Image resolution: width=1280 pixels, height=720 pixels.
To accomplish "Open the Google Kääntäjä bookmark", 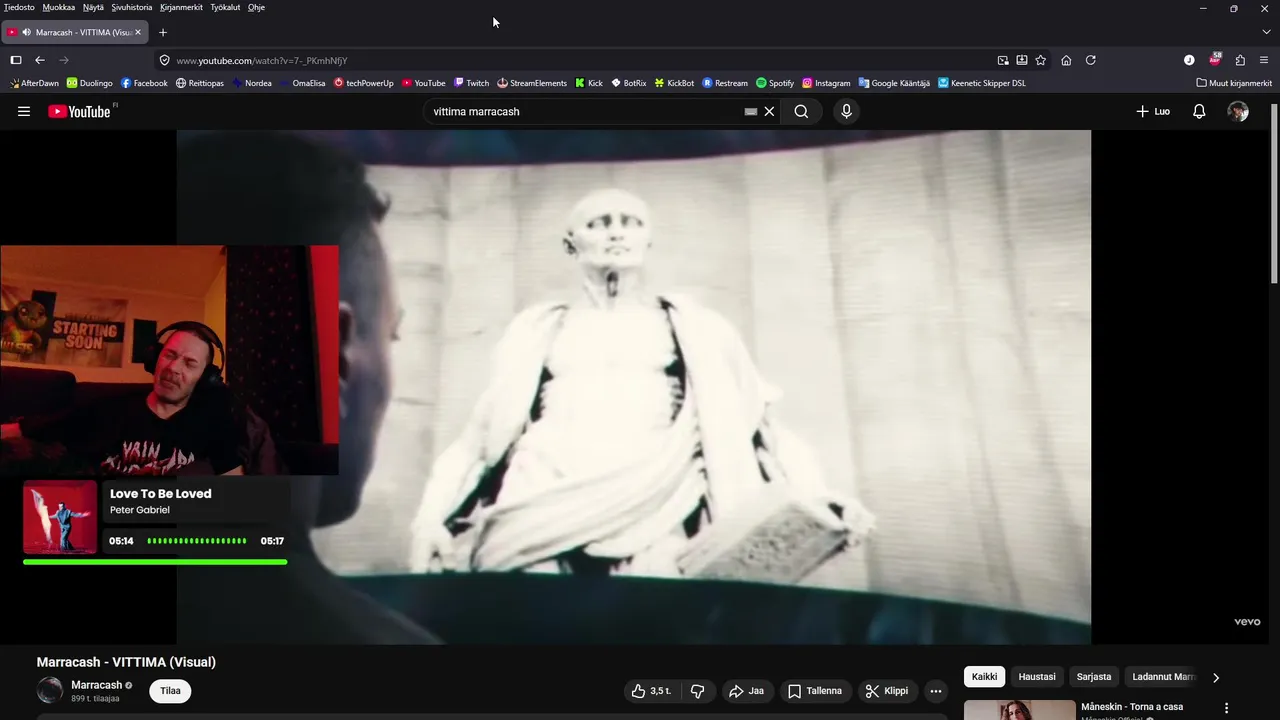I will (894, 83).
